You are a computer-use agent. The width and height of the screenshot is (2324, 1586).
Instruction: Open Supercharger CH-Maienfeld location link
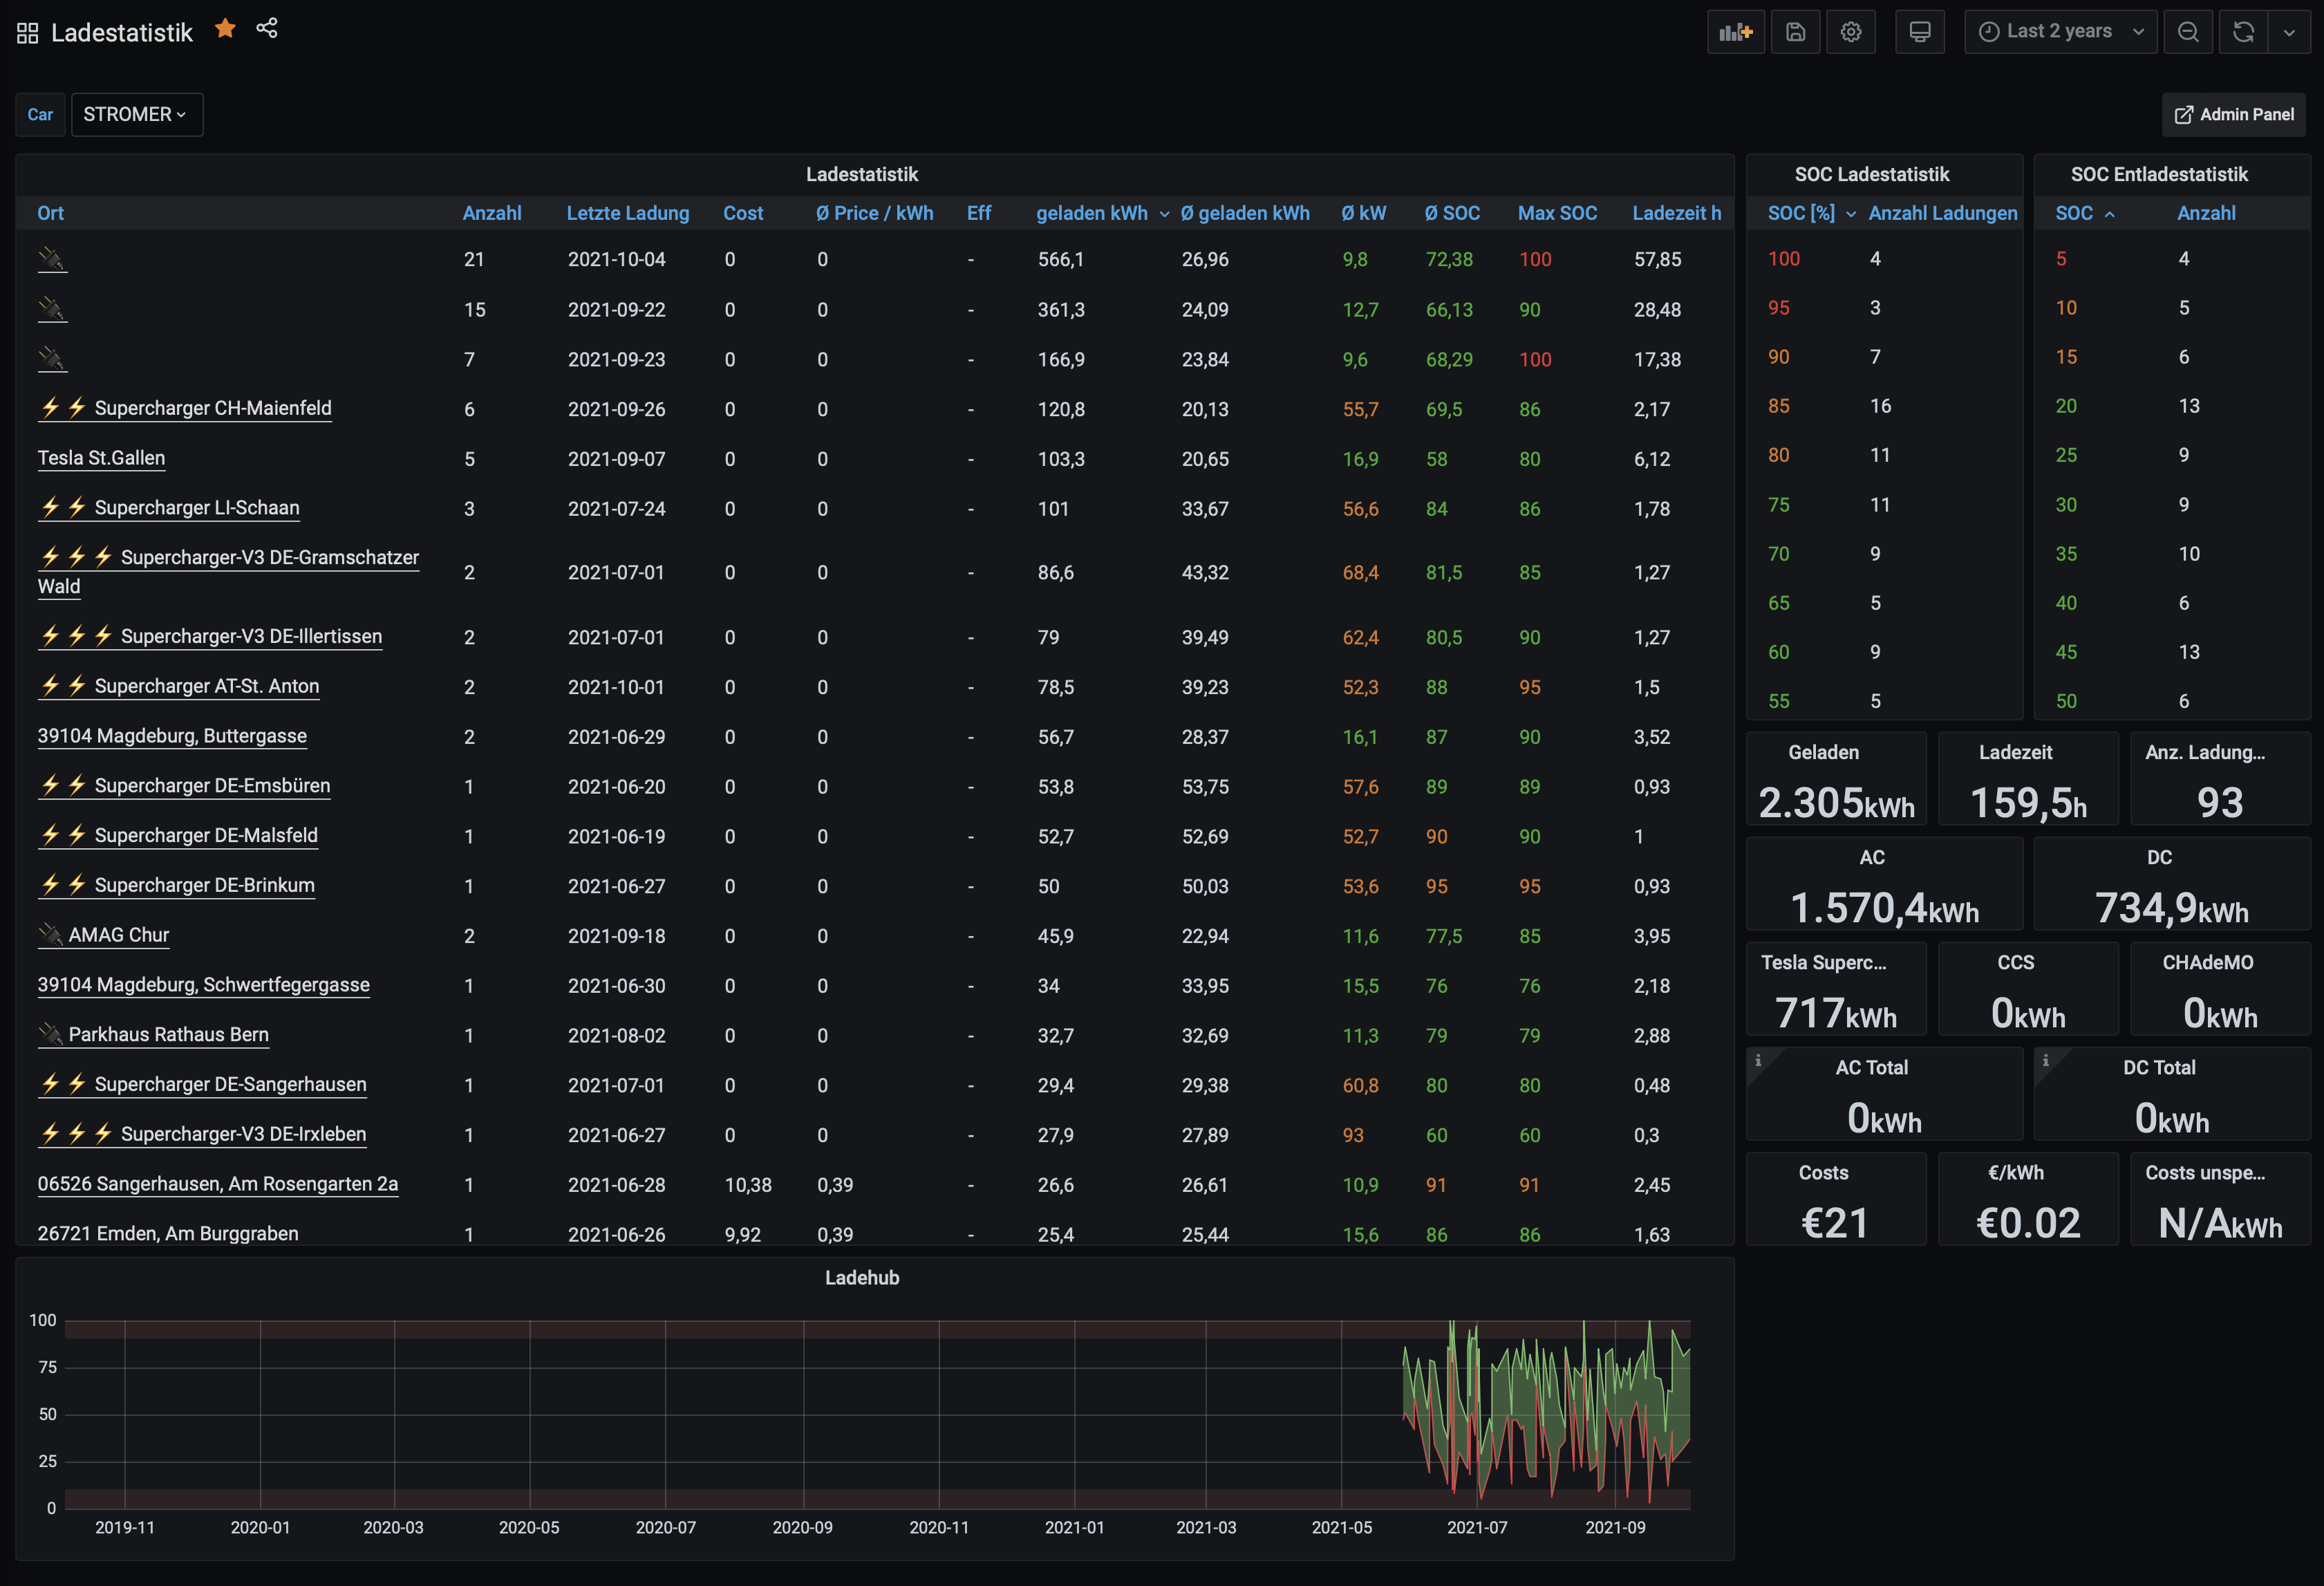[212, 408]
